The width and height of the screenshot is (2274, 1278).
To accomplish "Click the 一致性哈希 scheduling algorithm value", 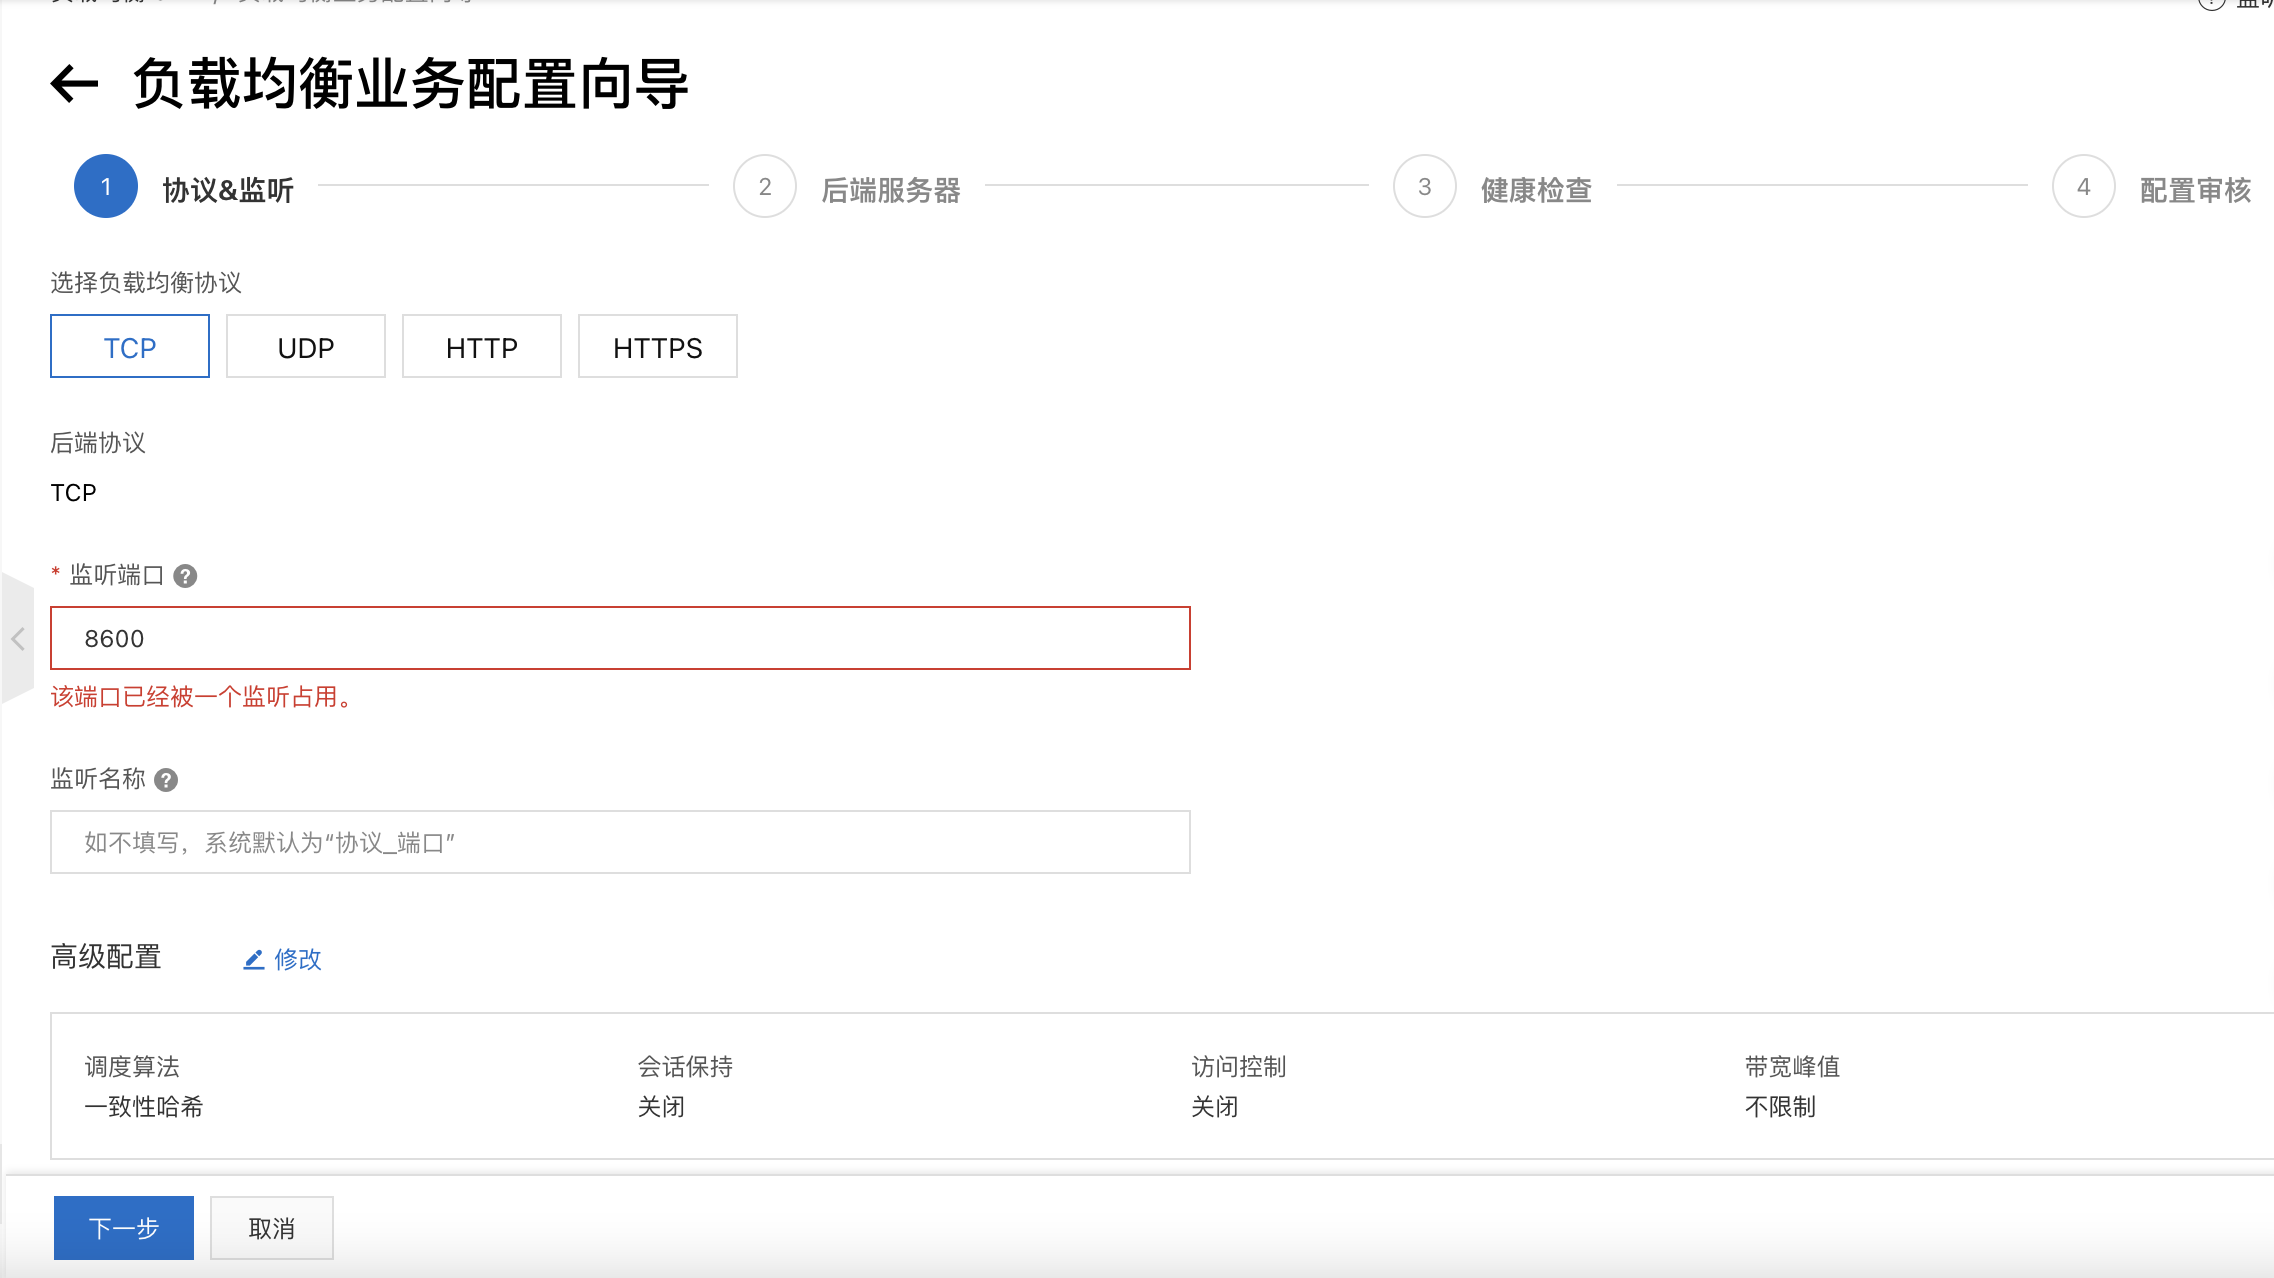I will pyautogui.click(x=144, y=1107).
